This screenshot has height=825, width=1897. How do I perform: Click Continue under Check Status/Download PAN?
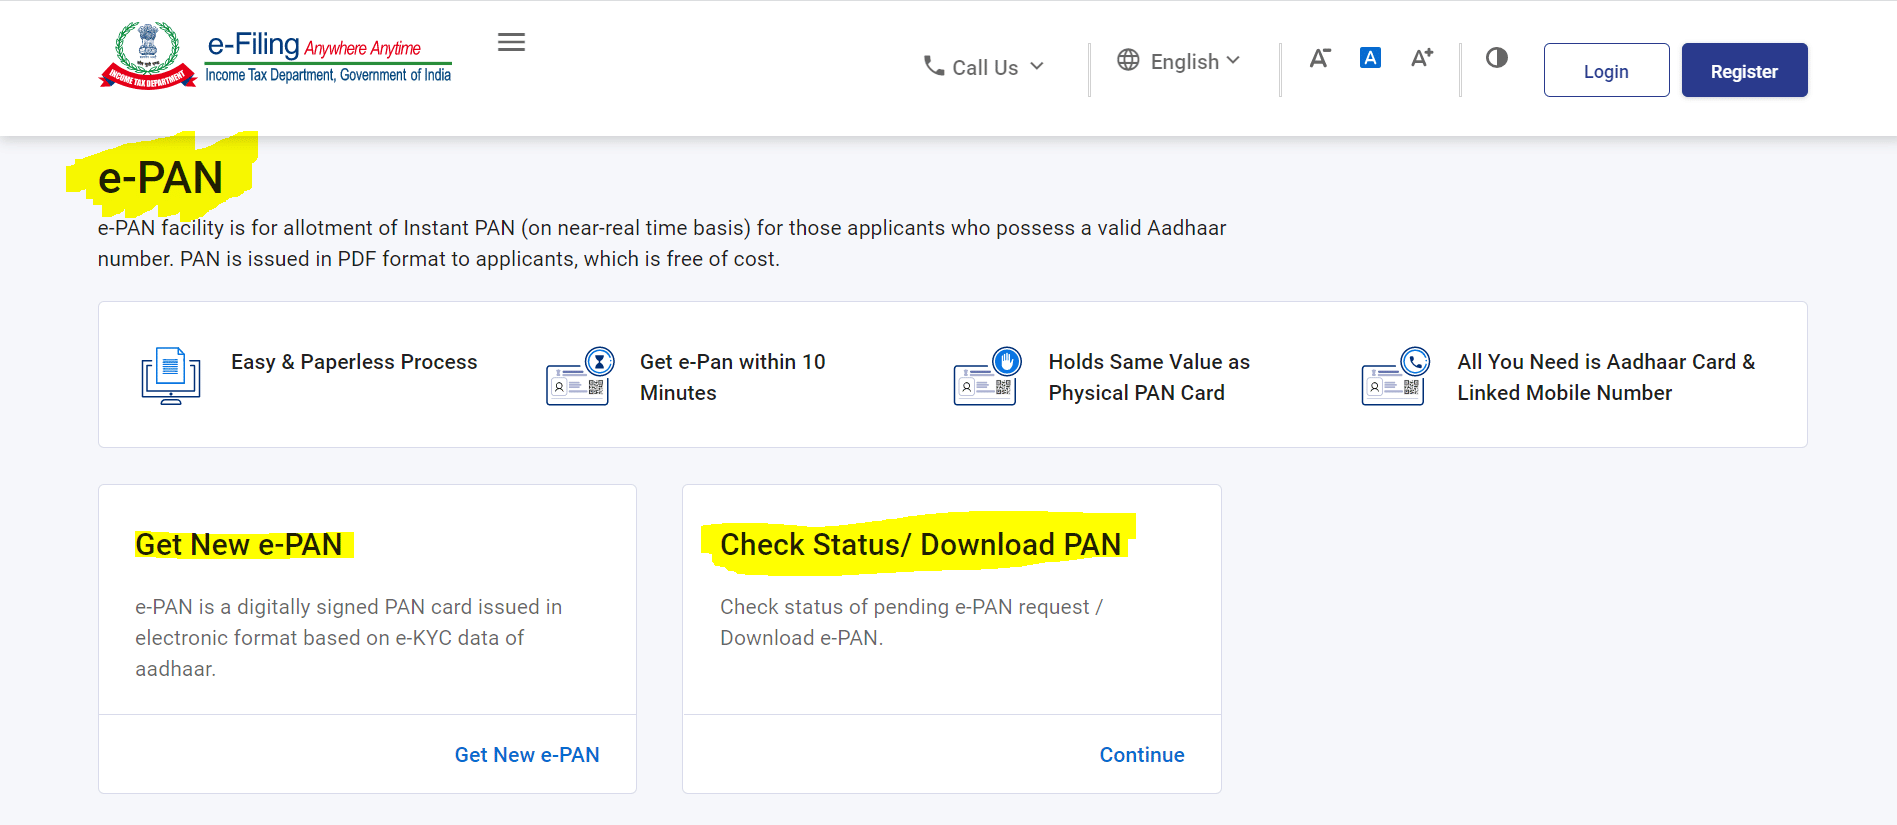pyautogui.click(x=1142, y=755)
